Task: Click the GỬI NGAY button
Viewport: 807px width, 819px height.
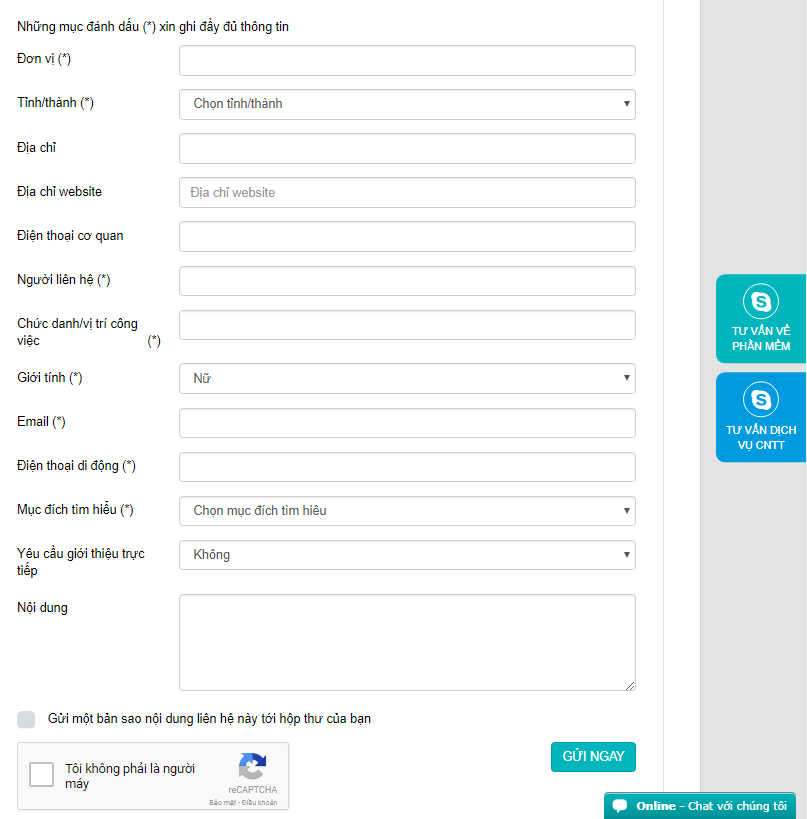Action: tap(593, 757)
